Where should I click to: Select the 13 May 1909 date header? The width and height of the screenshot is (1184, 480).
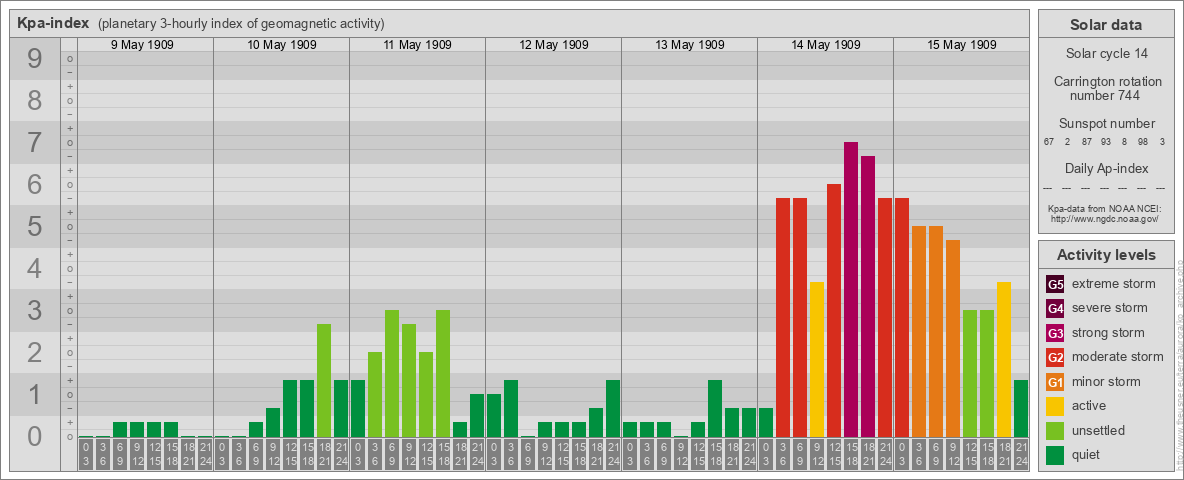click(689, 45)
